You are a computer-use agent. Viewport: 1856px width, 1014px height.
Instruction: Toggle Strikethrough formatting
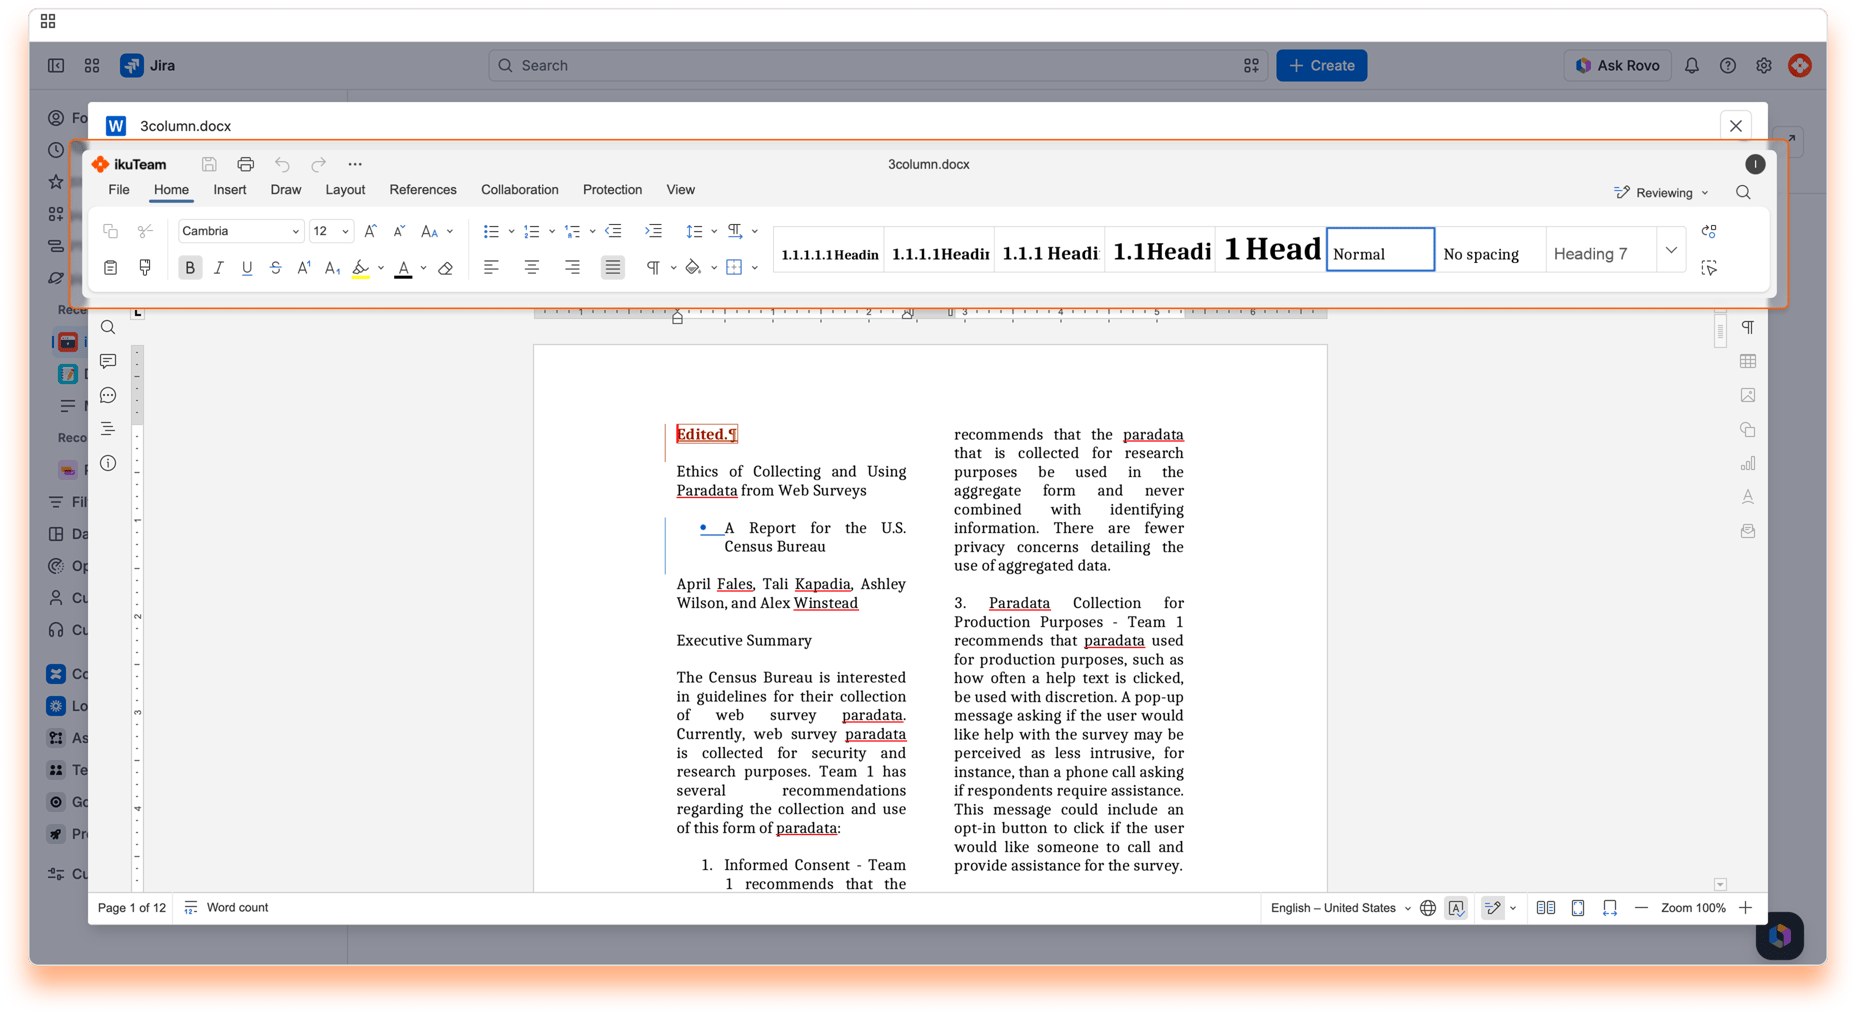[276, 268]
